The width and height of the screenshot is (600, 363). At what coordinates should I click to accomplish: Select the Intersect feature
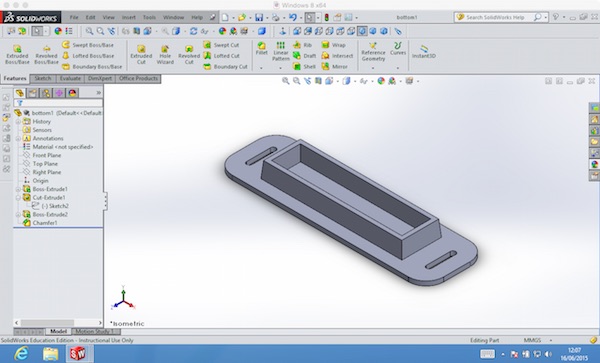(x=337, y=55)
